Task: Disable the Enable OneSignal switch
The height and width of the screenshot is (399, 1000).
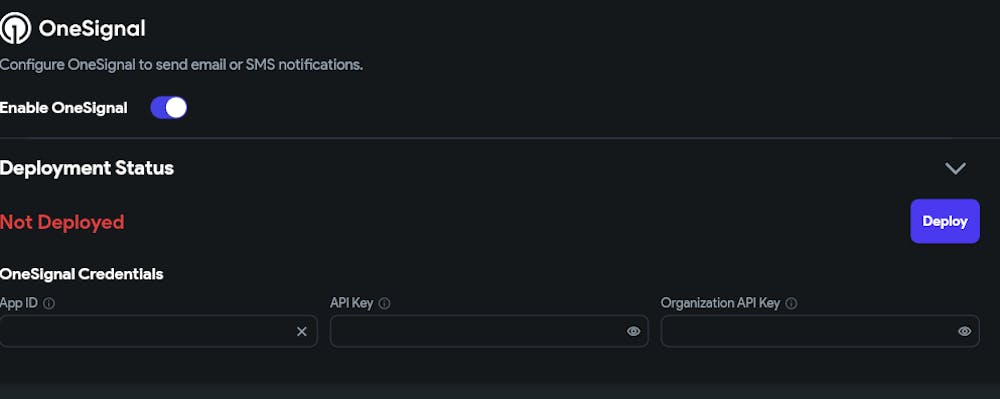Action: [168, 108]
